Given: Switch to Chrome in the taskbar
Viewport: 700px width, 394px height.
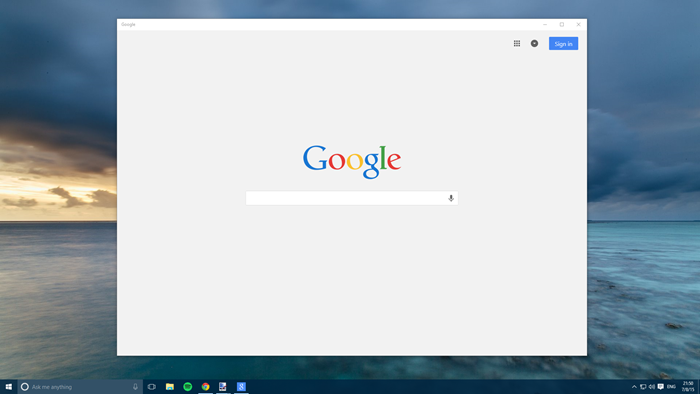Looking at the screenshot, I should 205,387.
